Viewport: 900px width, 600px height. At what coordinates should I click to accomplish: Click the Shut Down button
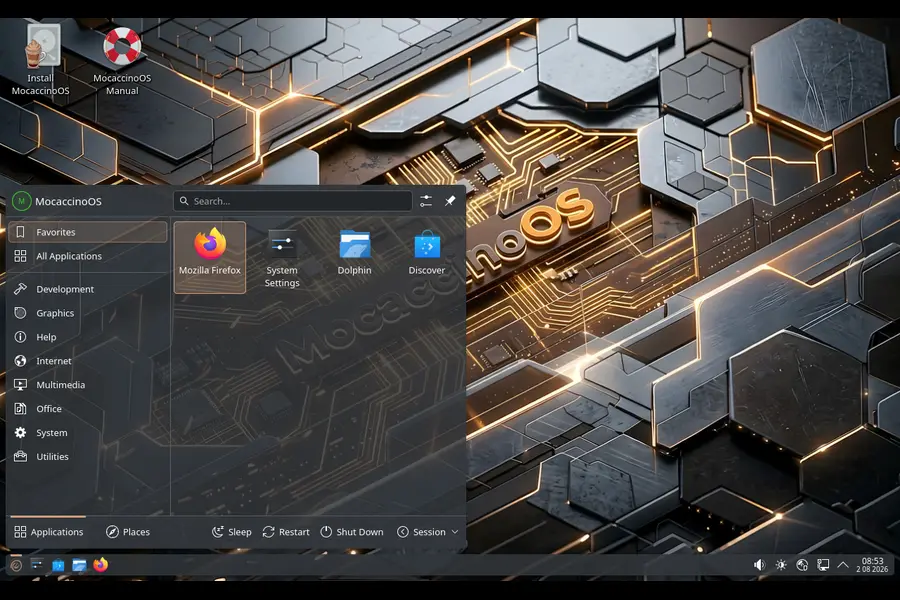tap(351, 532)
